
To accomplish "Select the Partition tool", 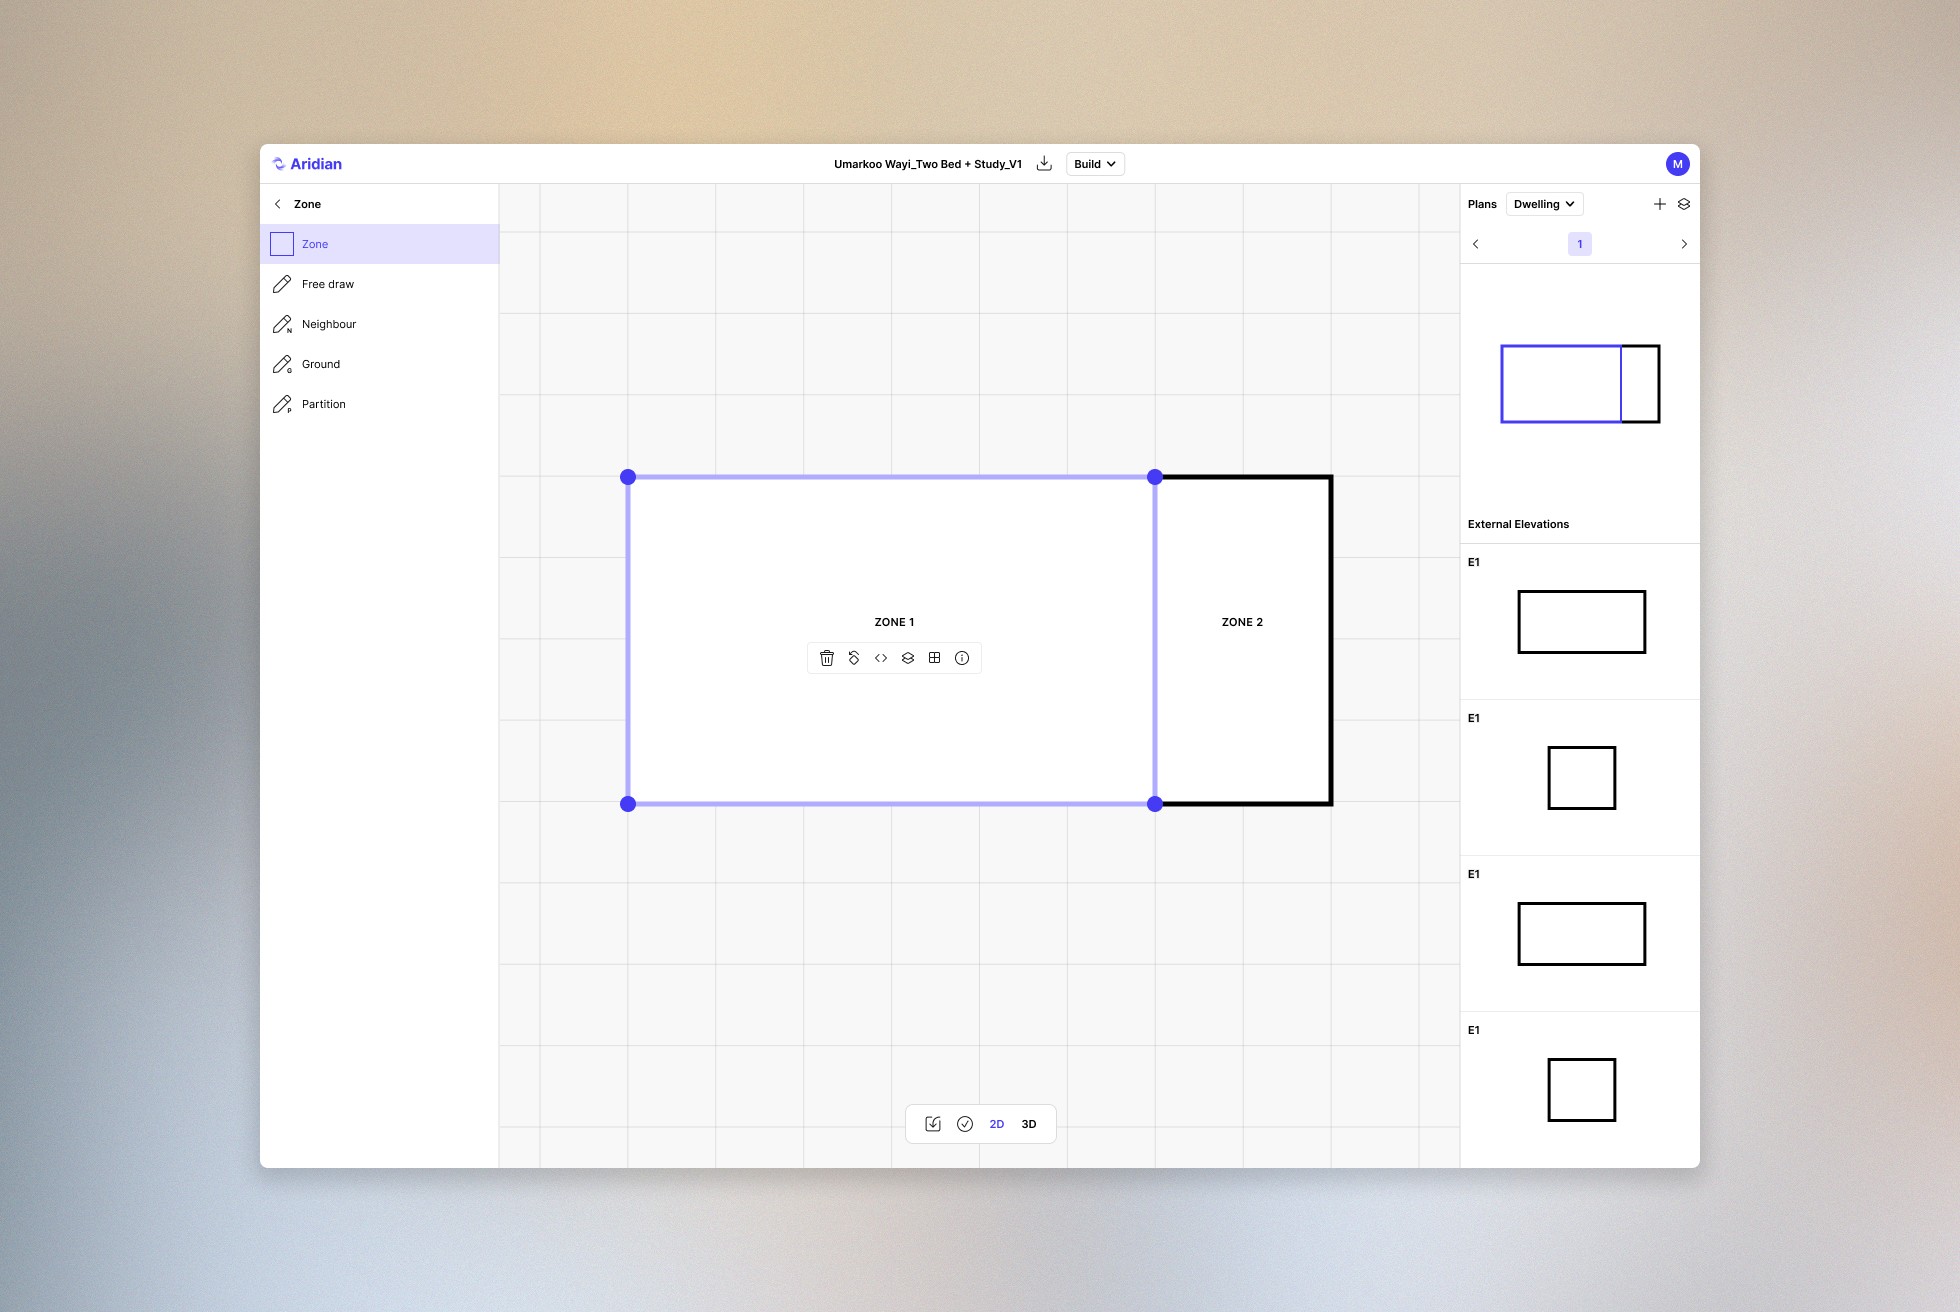I will tap(324, 404).
